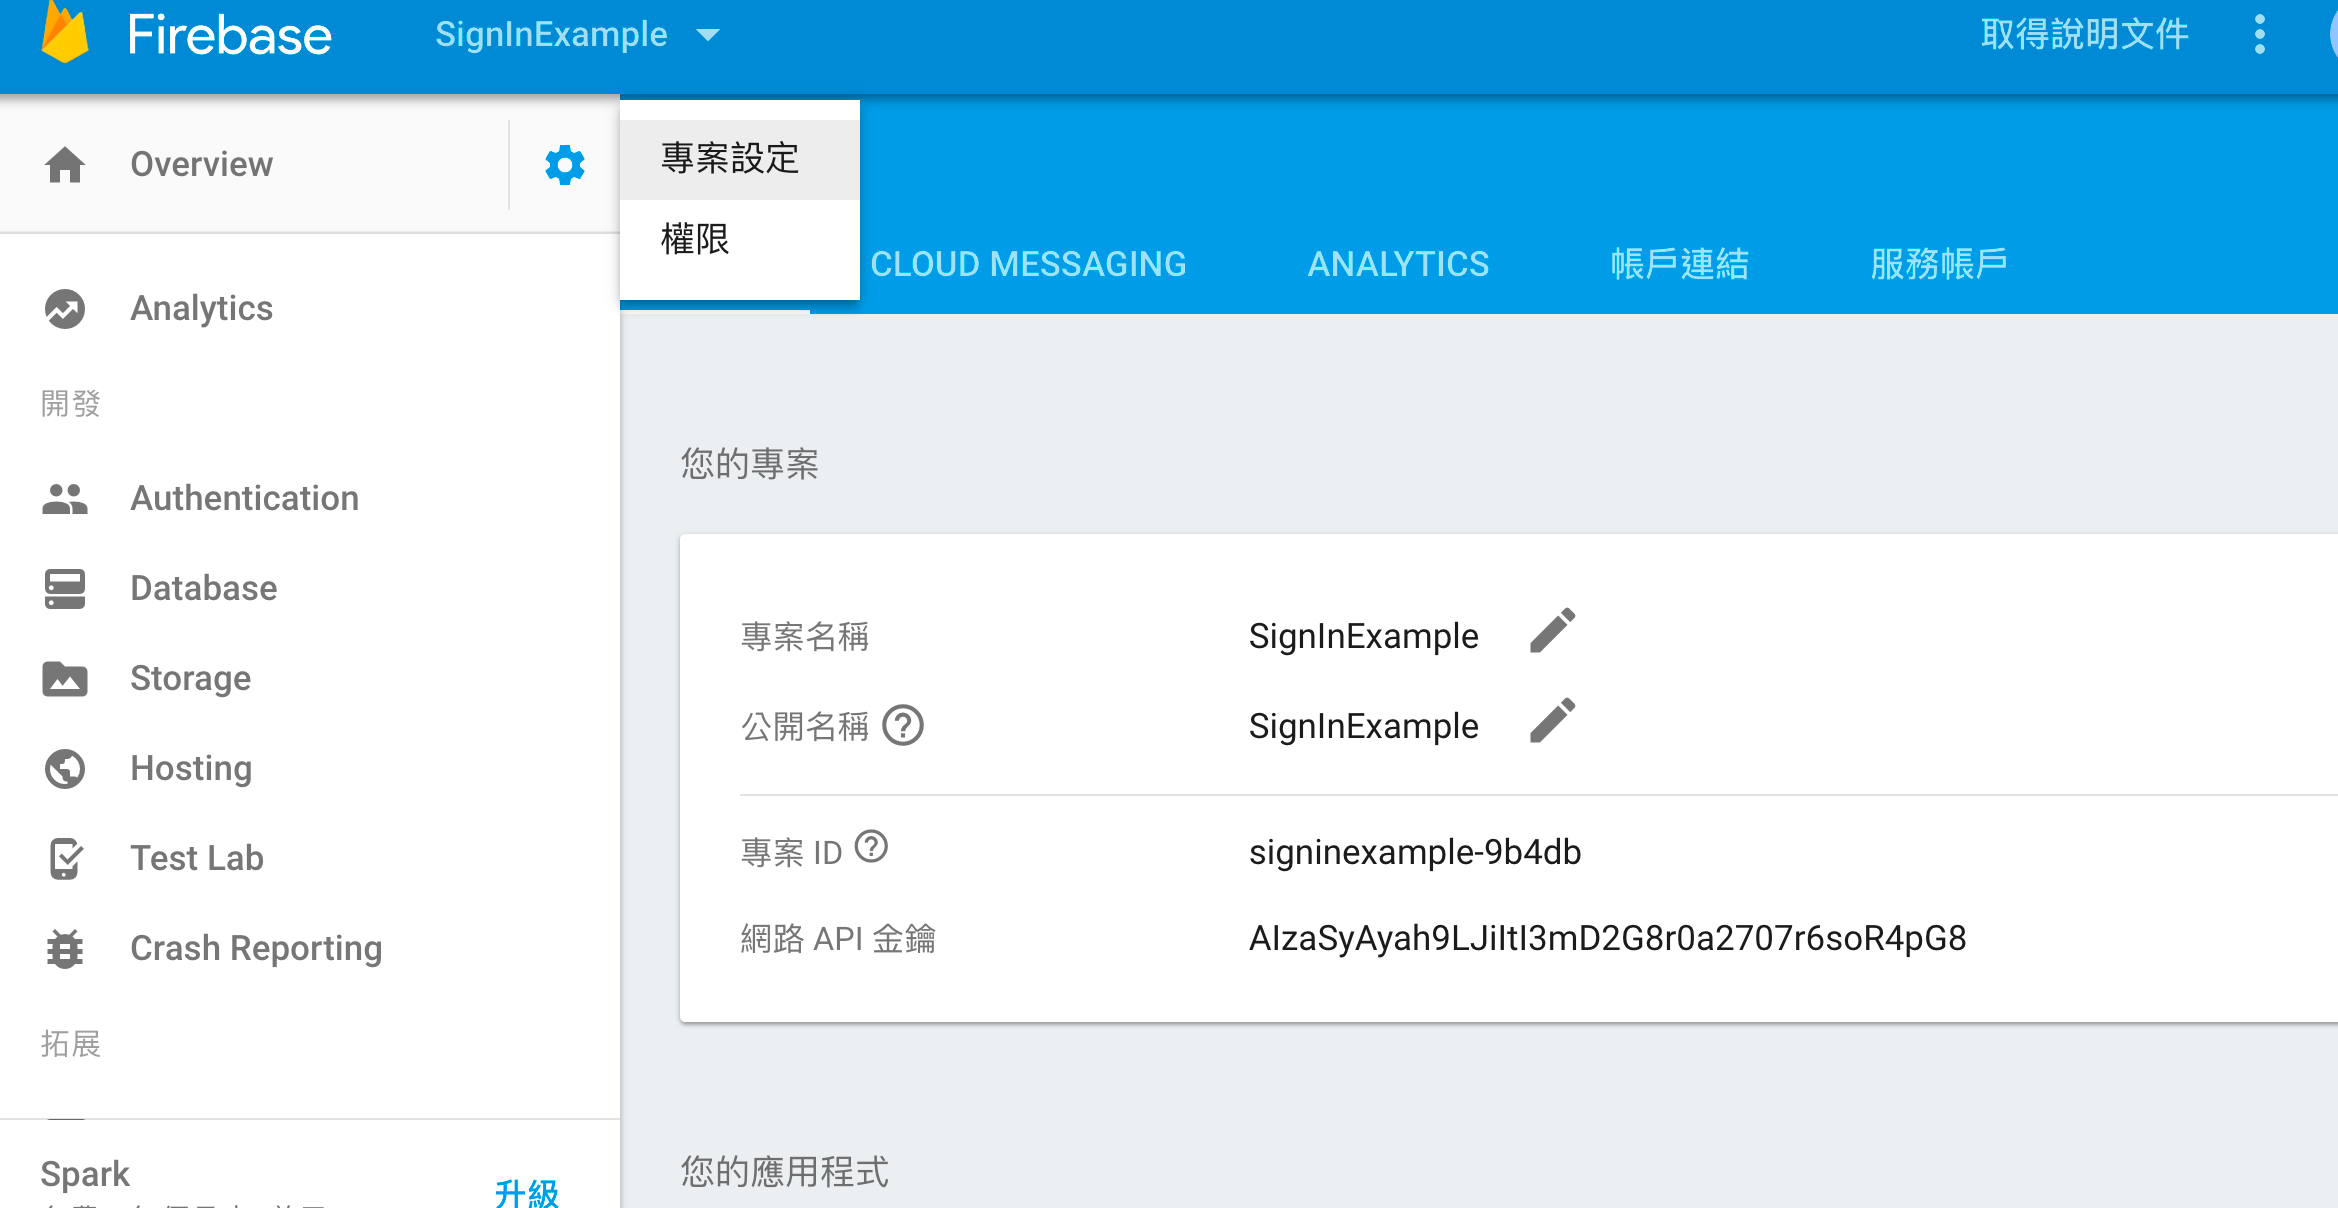The height and width of the screenshot is (1208, 2338).
Task: Open Hosting sidebar label
Action: coord(192,768)
